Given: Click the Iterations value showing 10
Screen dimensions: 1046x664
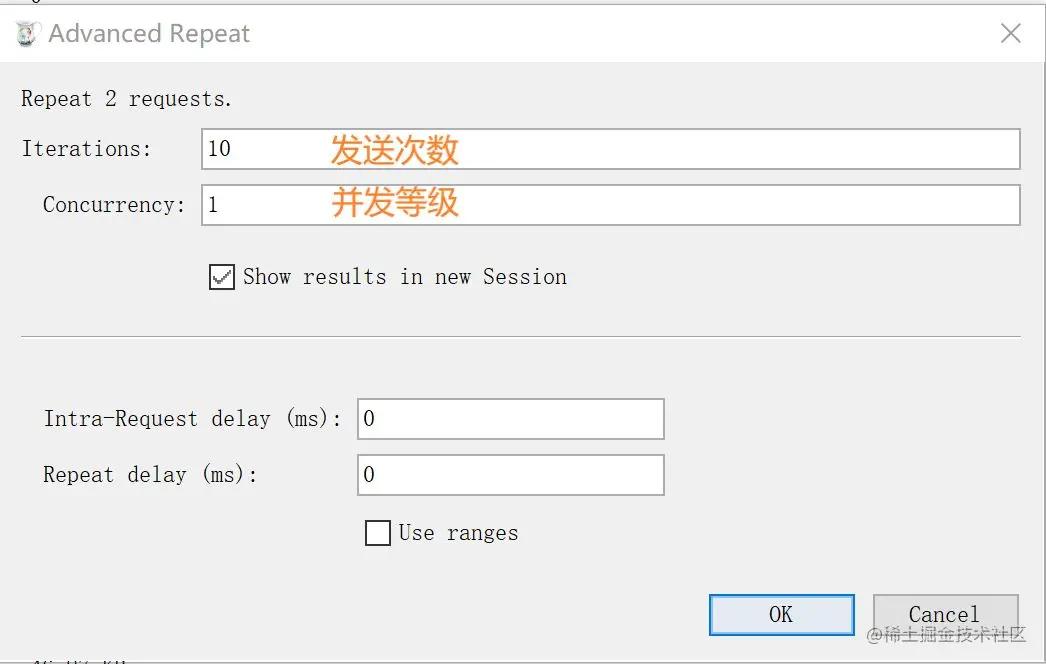Looking at the screenshot, I should click(x=220, y=148).
